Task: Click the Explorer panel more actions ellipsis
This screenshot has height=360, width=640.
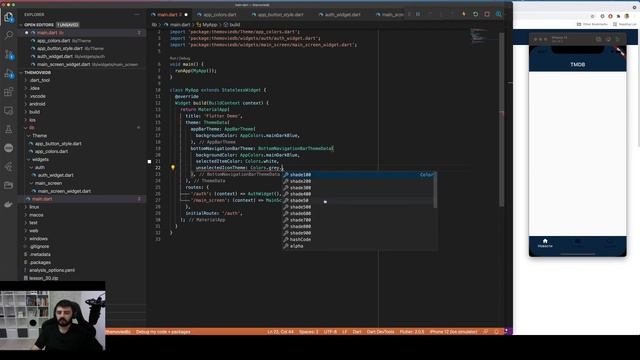Action: [x=136, y=14]
